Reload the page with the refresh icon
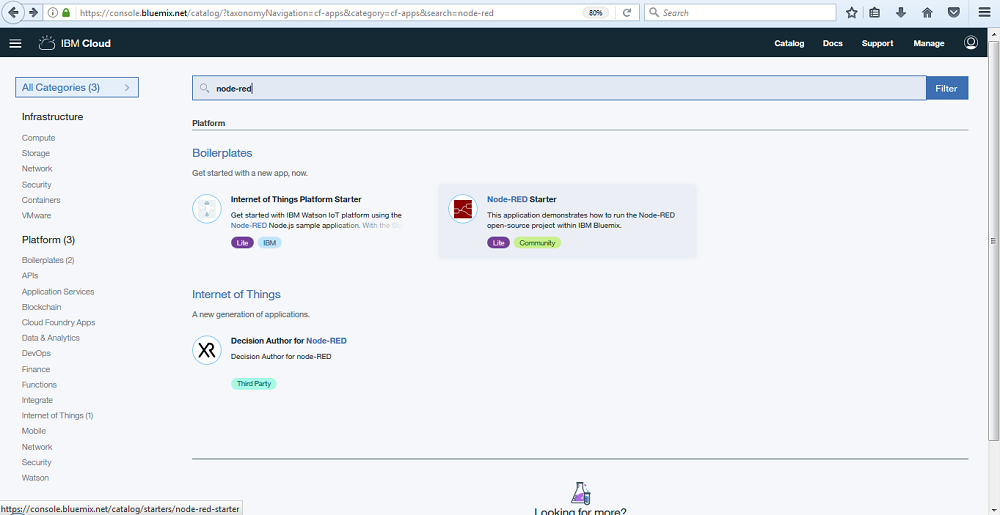Image resolution: width=1000 pixels, height=515 pixels. click(x=627, y=13)
